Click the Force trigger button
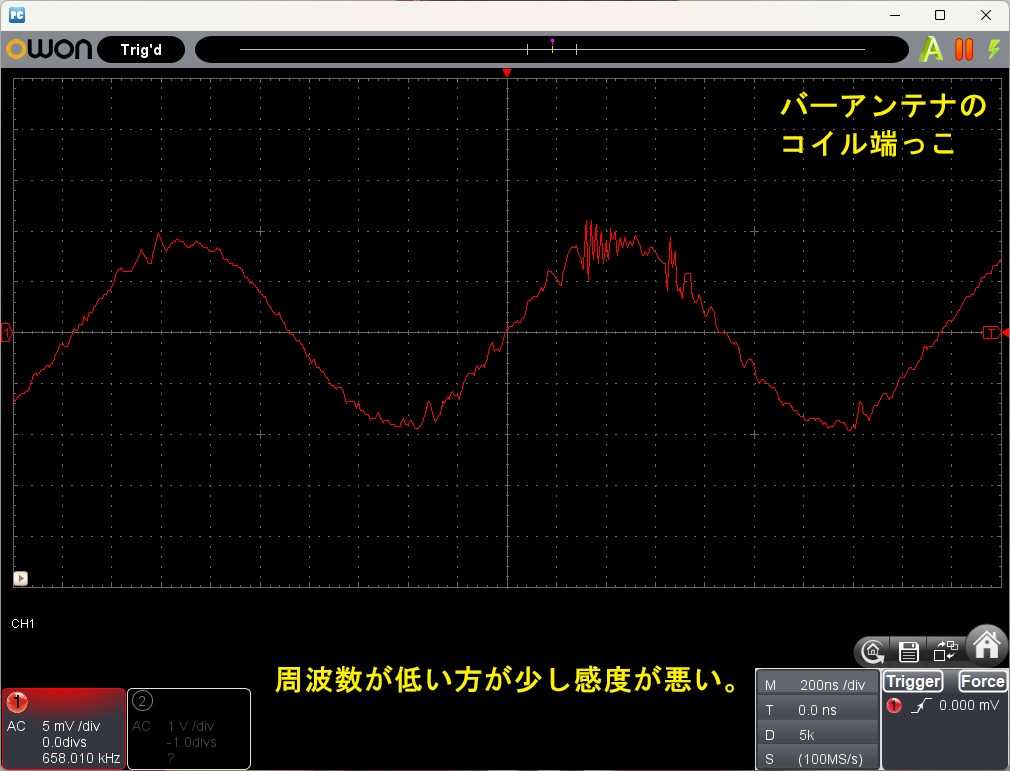This screenshot has height=771, width=1010. [x=982, y=681]
